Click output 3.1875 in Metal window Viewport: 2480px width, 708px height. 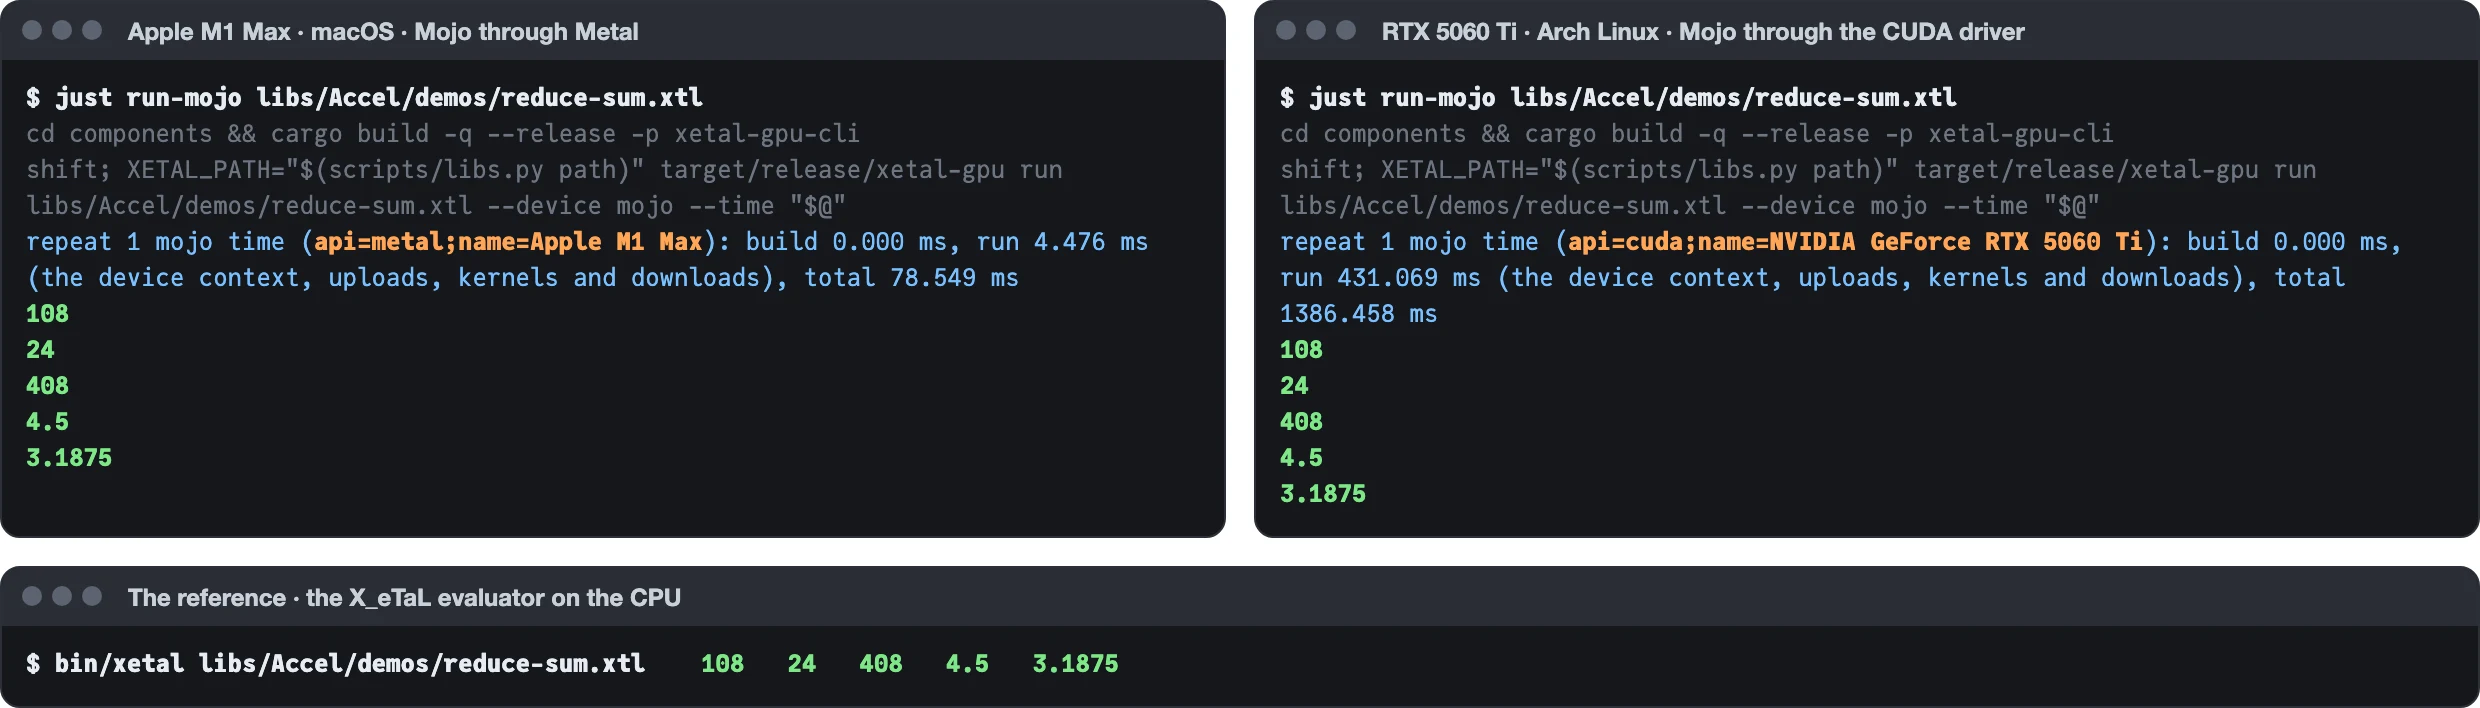click(69, 458)
